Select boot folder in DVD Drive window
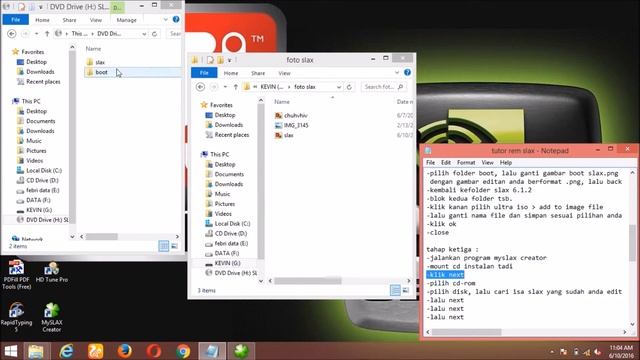The height and width of the screenshot is (360, 640). pos(133,72)
